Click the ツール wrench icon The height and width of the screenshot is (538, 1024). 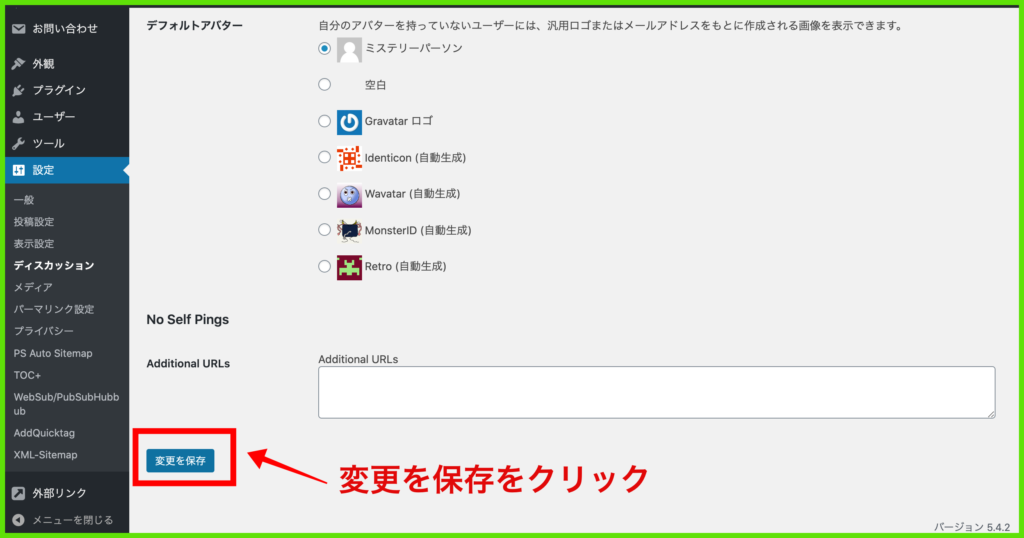pos(18,144)
